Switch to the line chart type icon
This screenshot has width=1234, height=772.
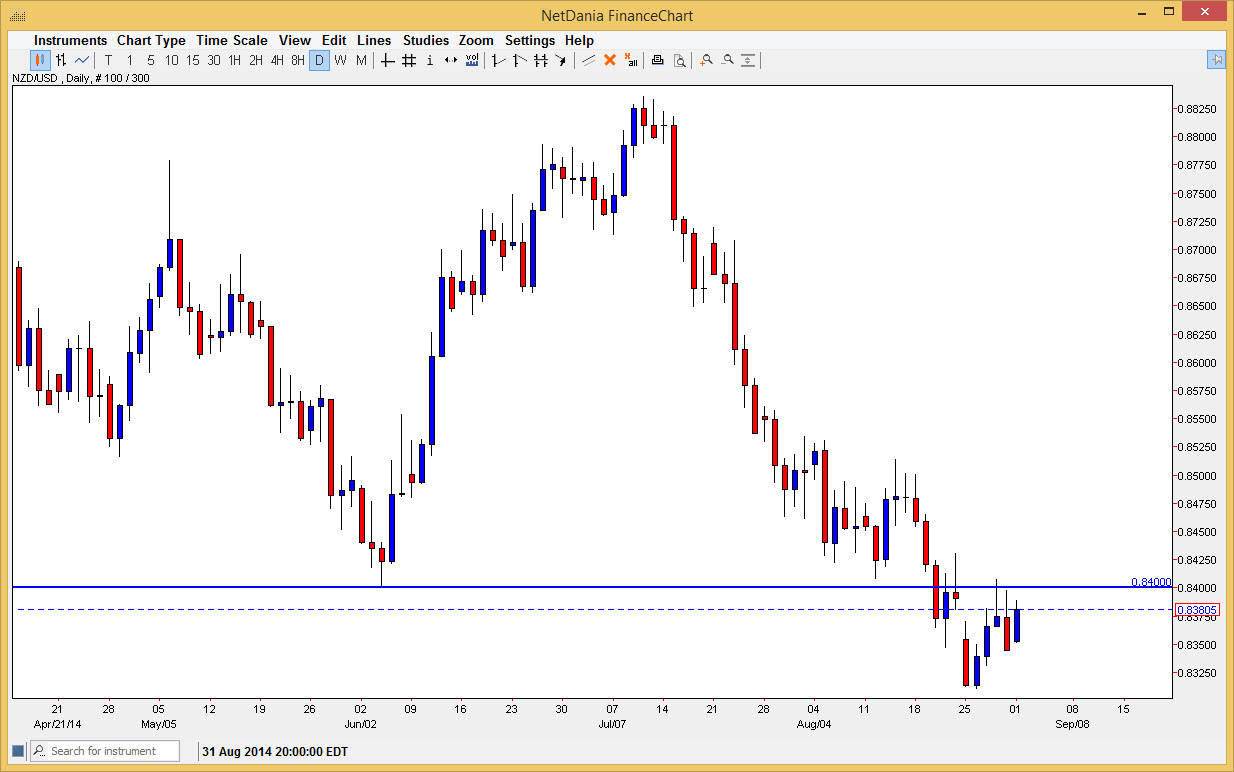(82, 60)
